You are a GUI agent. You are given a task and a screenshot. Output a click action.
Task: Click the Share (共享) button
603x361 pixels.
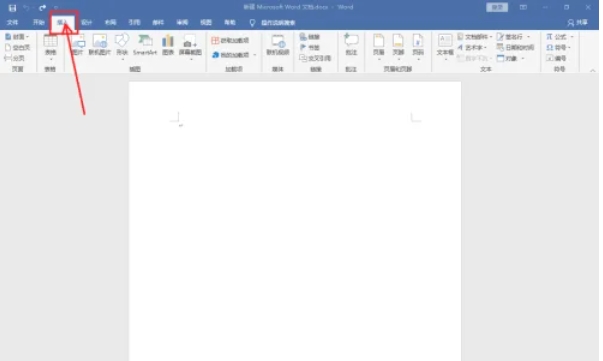[578, 23]
